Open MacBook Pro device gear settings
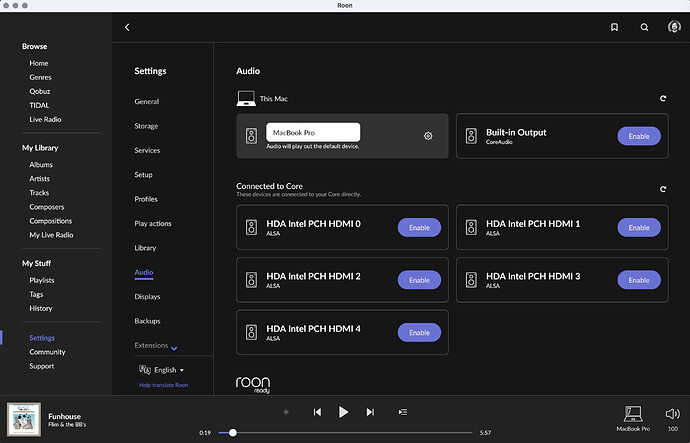The height and width of the screenshot is (443, 690). [428, 136]
